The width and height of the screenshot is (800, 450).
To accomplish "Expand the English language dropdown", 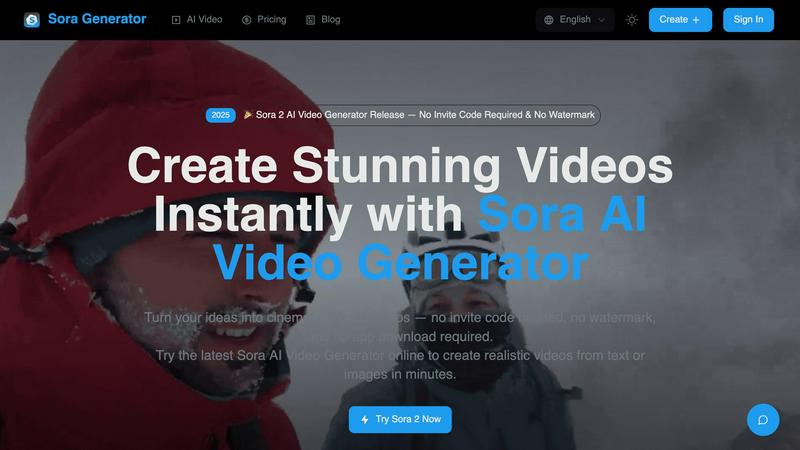I will (575, 20).
